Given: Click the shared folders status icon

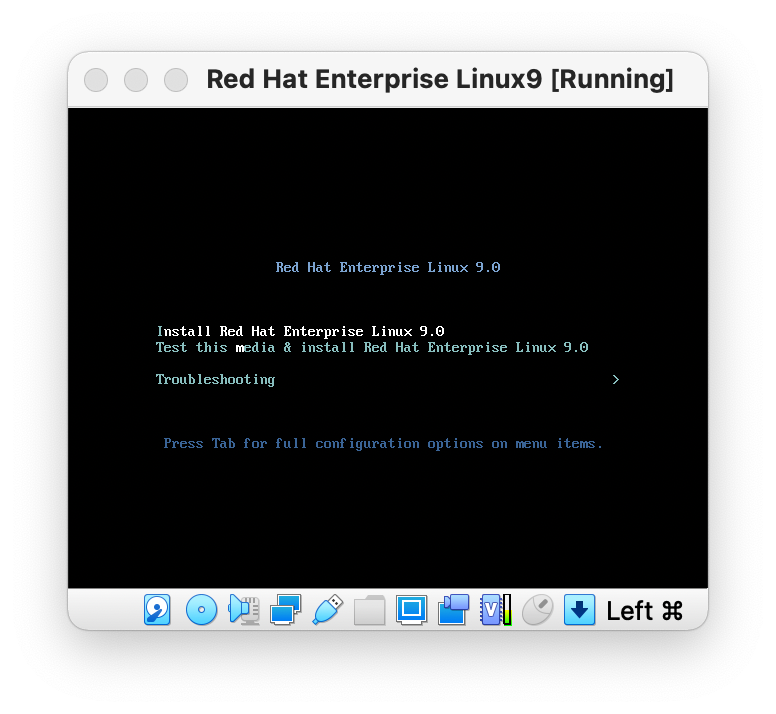Looking at the screenshot, I should point(369,610).
